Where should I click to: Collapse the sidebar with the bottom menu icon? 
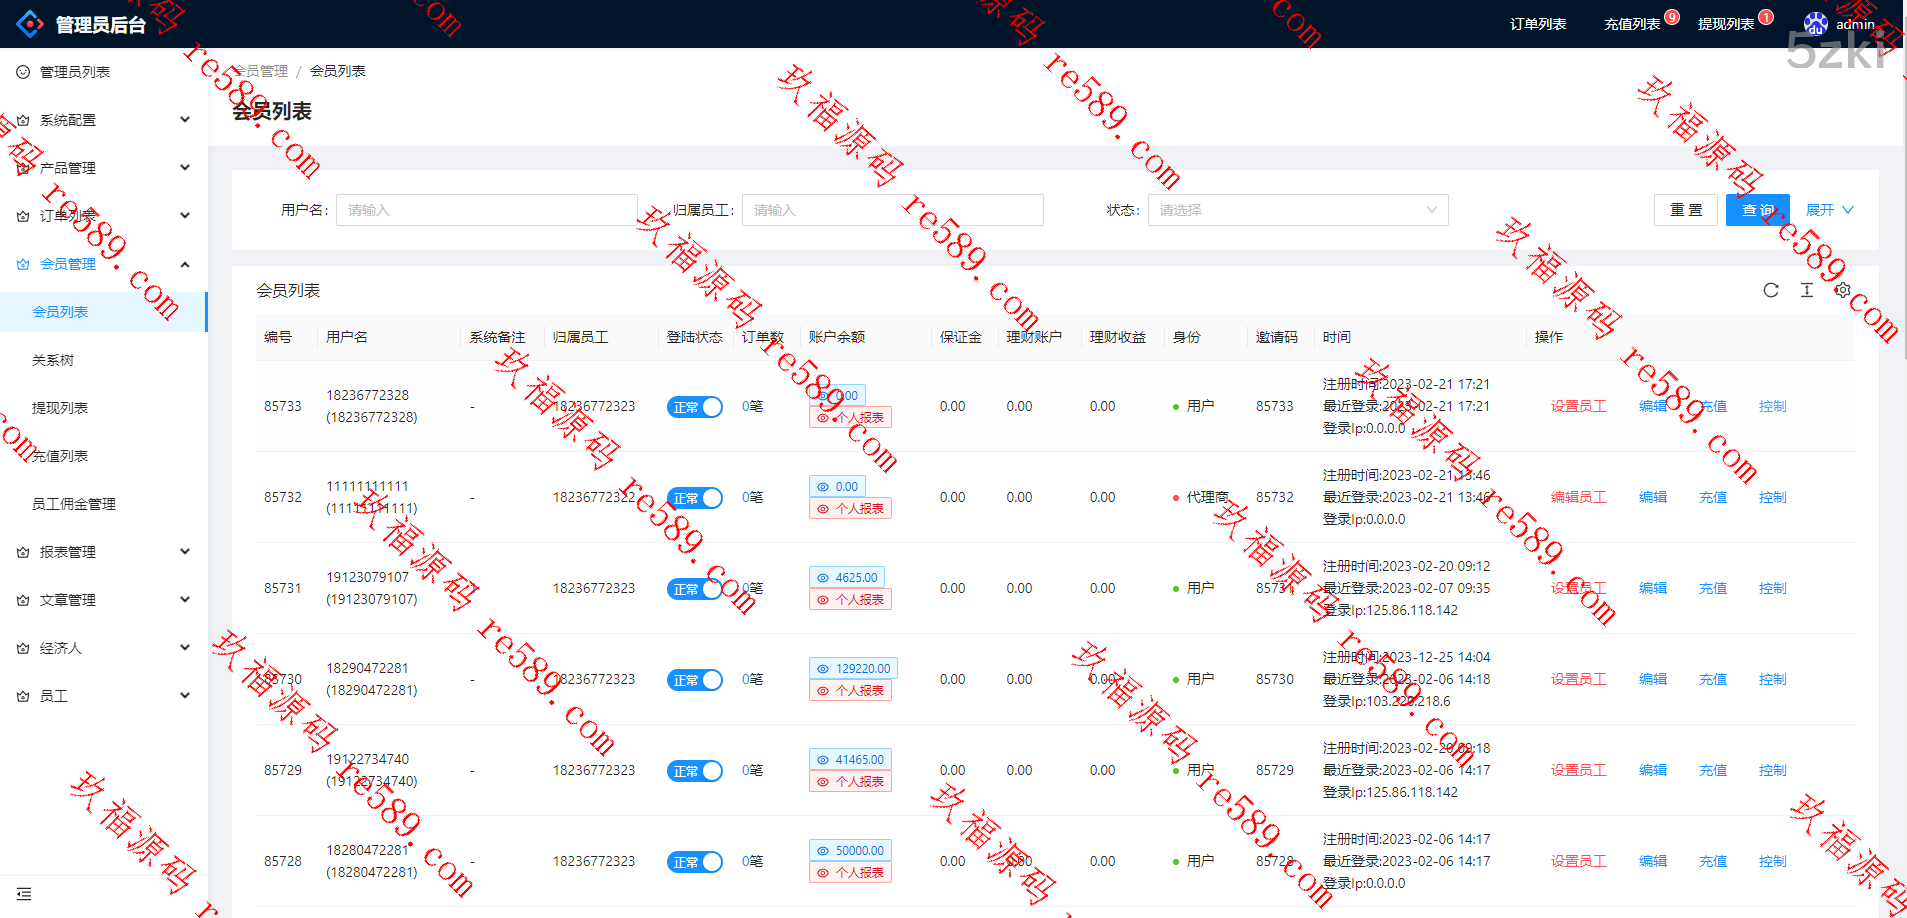point(24,894)
